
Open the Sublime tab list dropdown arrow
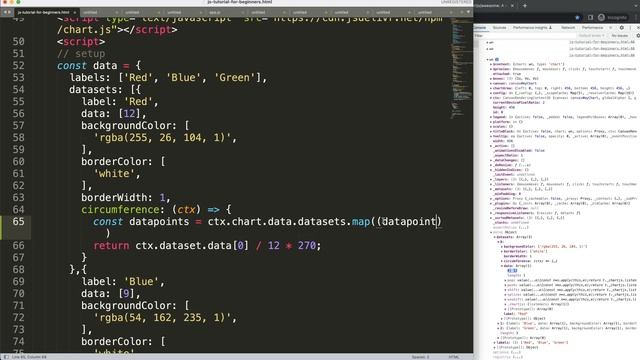tap(468, 12)
